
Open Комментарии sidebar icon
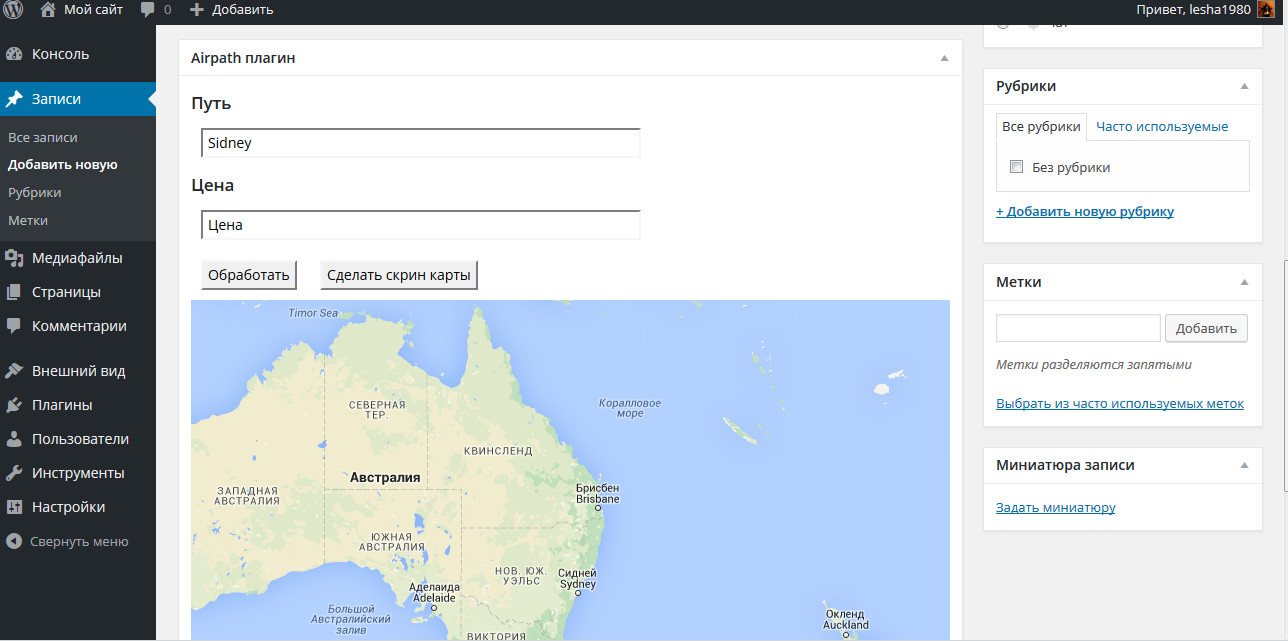(x=14, y=326)
